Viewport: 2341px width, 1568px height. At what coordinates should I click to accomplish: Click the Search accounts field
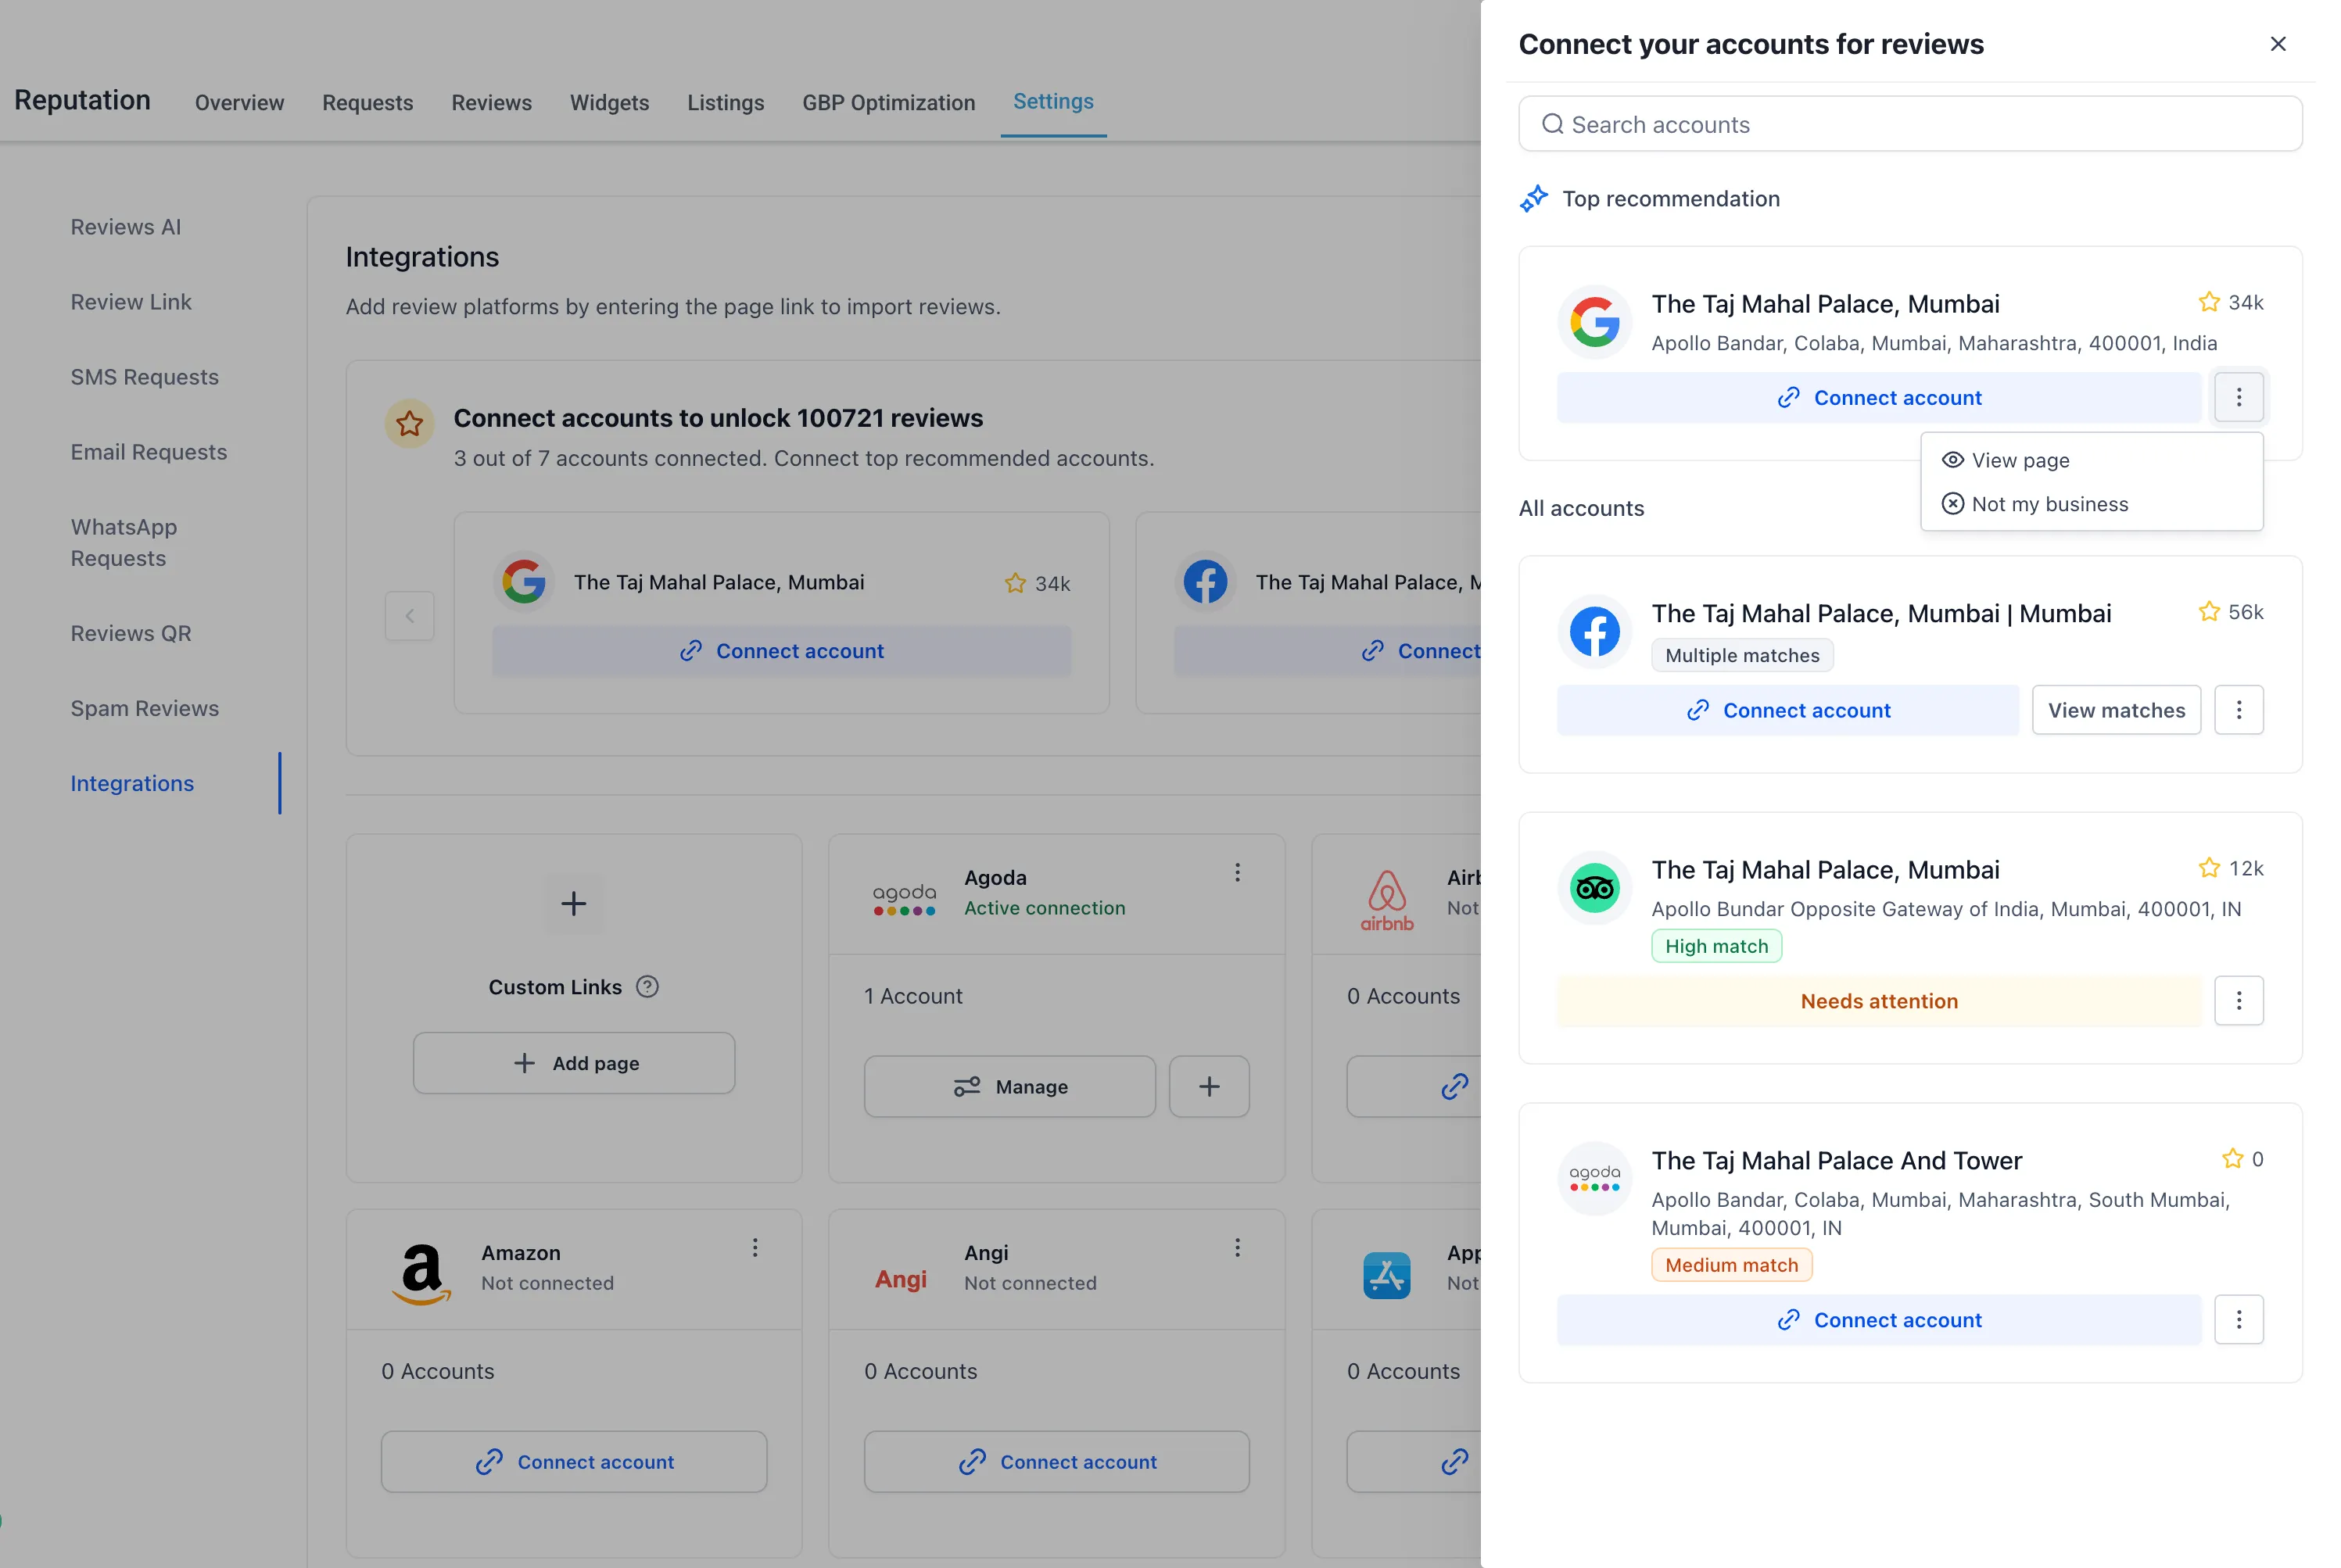click(x=1909, y=124)
